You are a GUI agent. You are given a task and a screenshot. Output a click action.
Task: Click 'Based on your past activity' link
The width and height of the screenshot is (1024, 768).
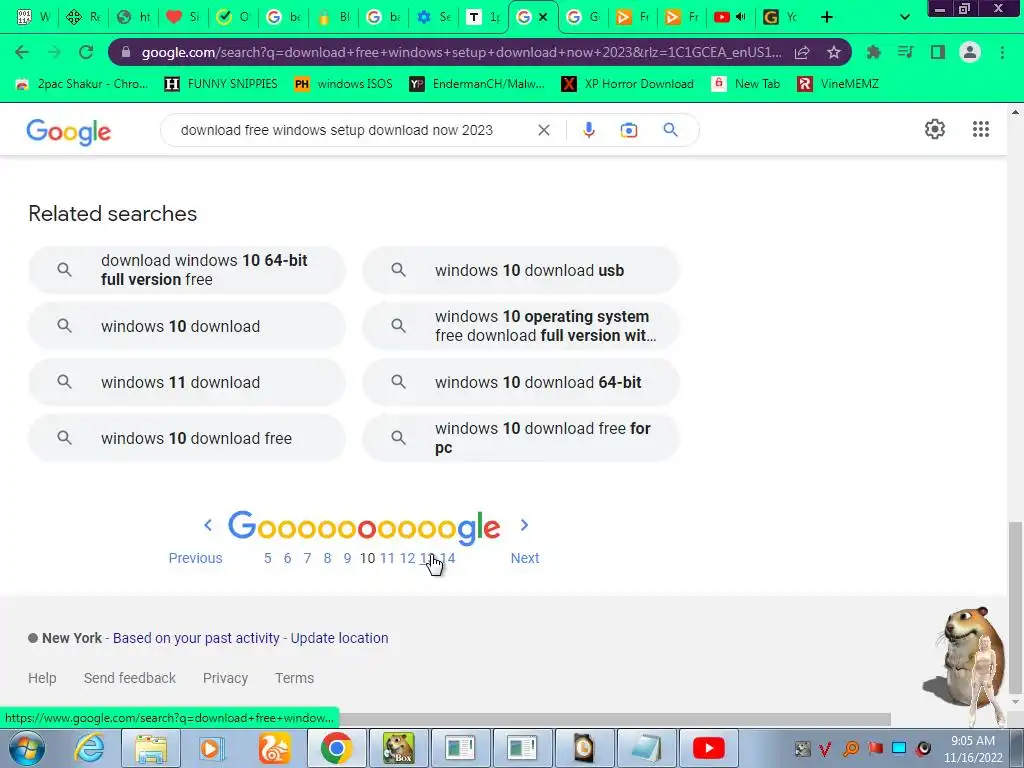coord(196,638)
